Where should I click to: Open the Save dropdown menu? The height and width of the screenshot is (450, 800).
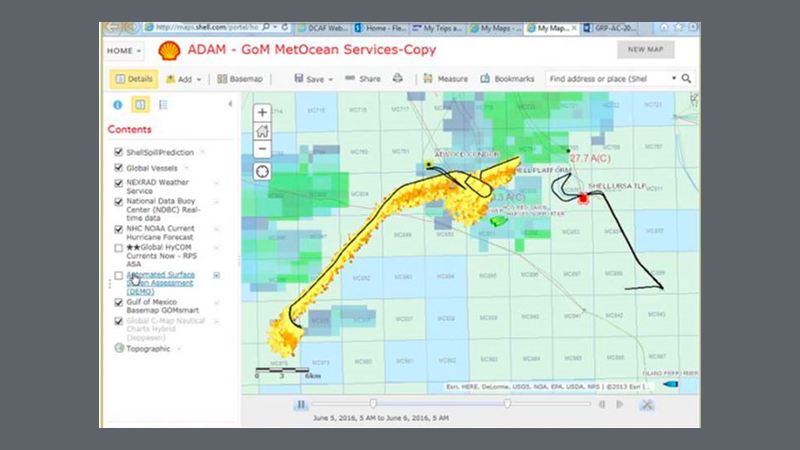[313, 78]
